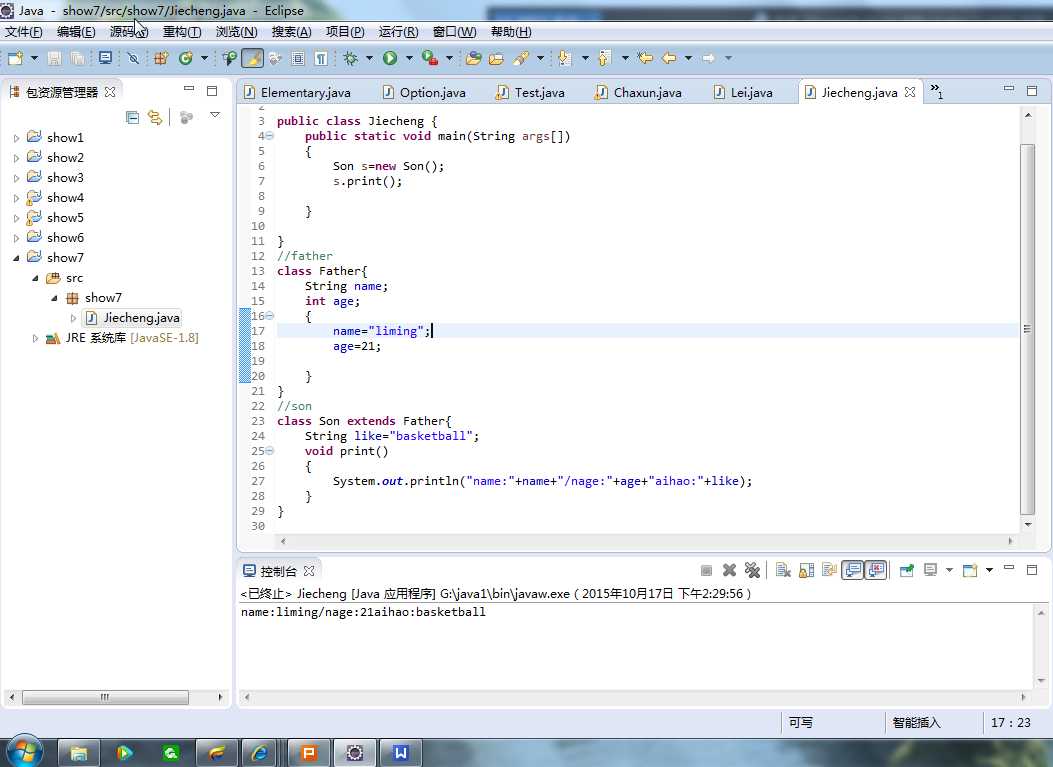Screen dimensions: 1053x767
Task: Open the 帮助(H) menu
Action: [511, 32]
